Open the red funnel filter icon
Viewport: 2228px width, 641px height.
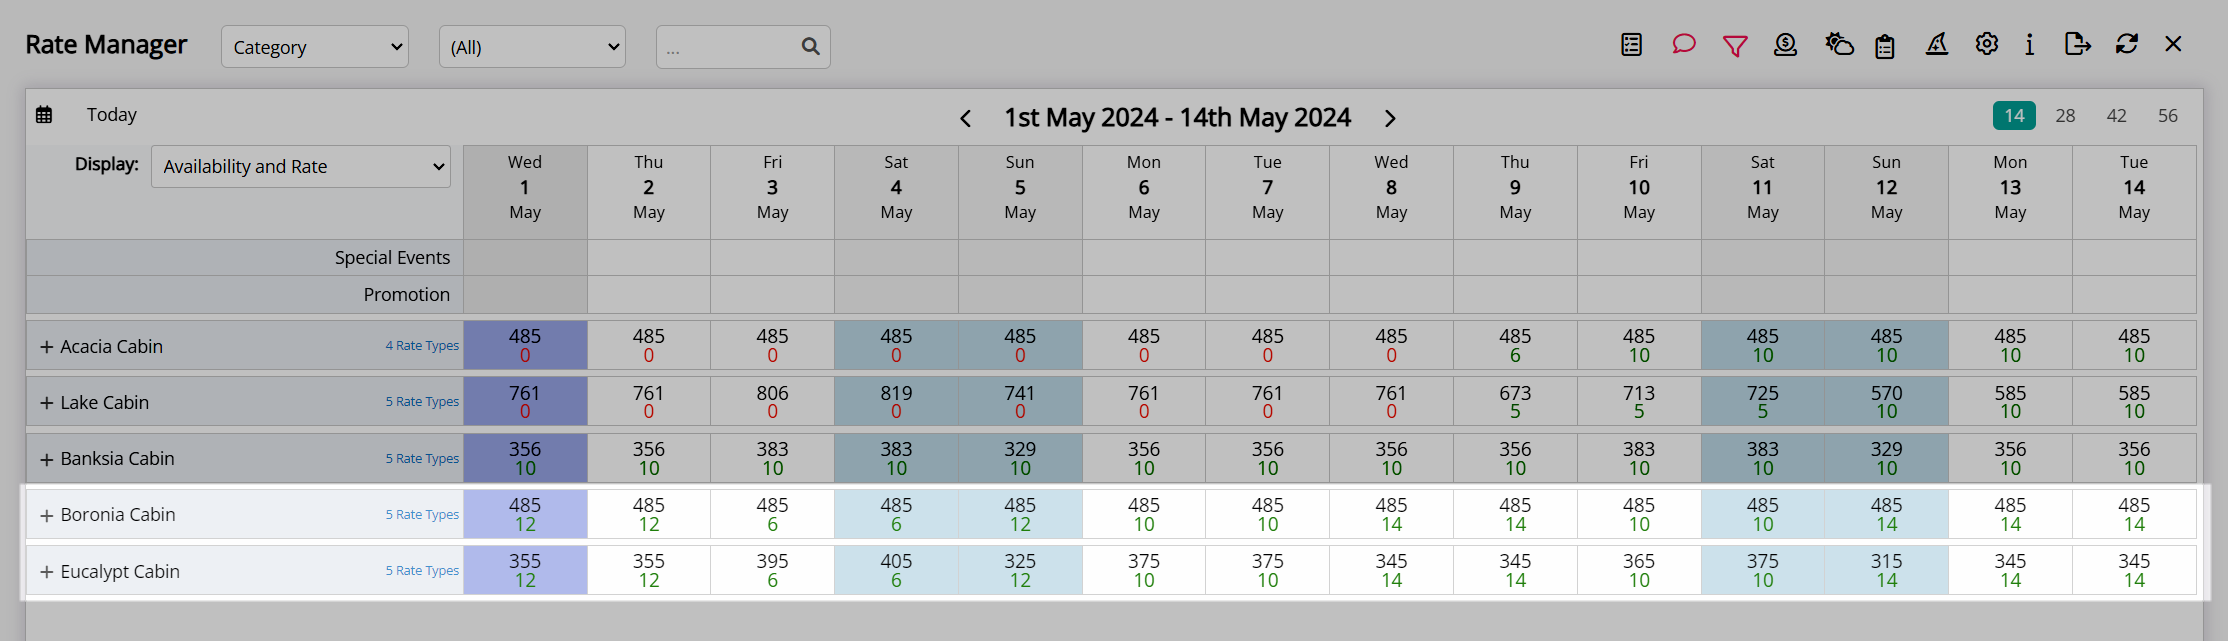coord(1735,46)
